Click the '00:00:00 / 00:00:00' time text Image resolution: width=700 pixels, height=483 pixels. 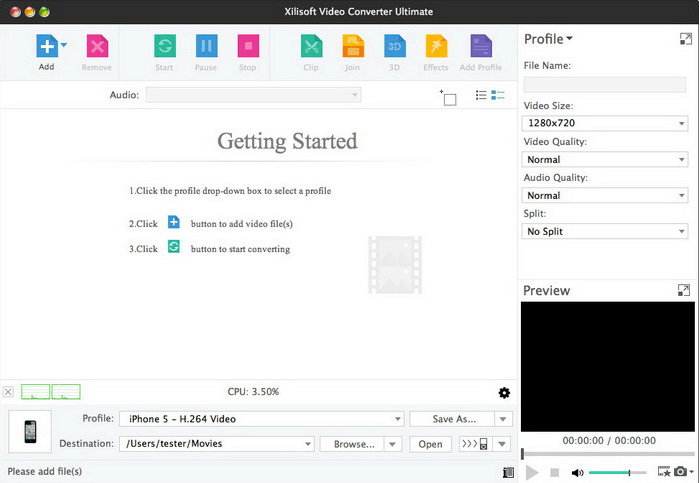(x=609, y=441)
